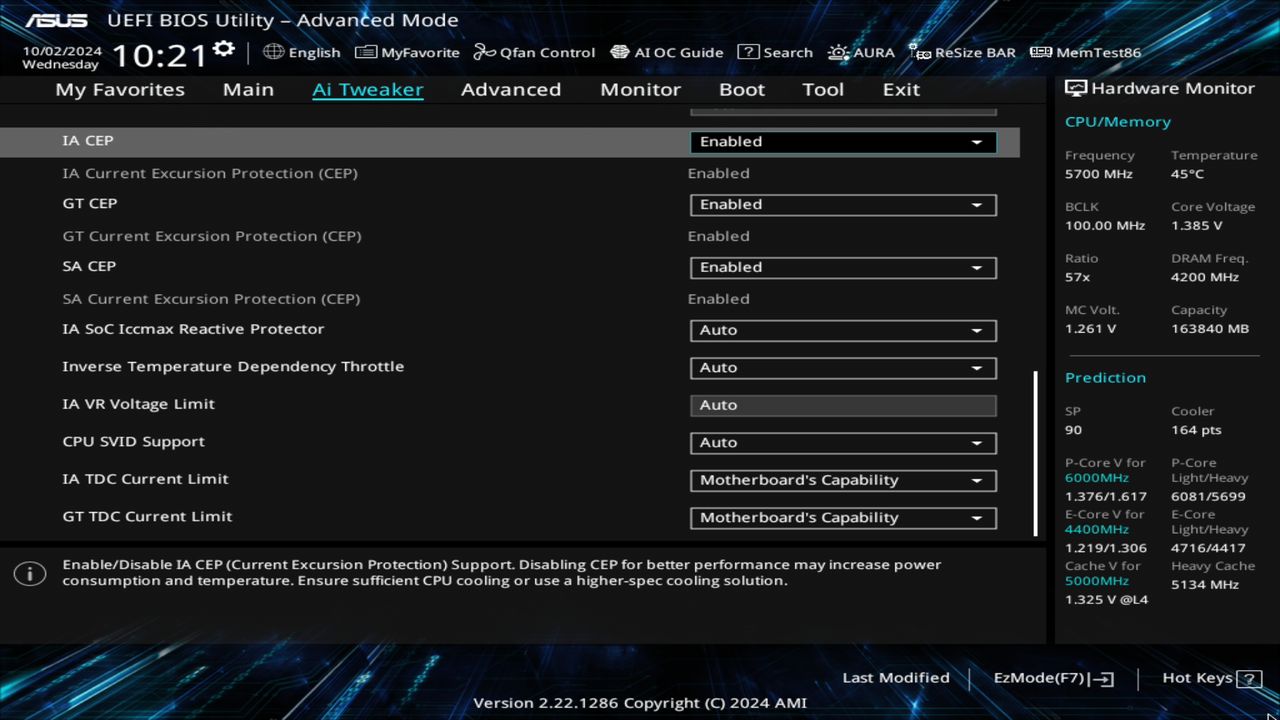Expand the CPU SVID Support options
The image size is (1280, 720).
[x=842, y=442]
